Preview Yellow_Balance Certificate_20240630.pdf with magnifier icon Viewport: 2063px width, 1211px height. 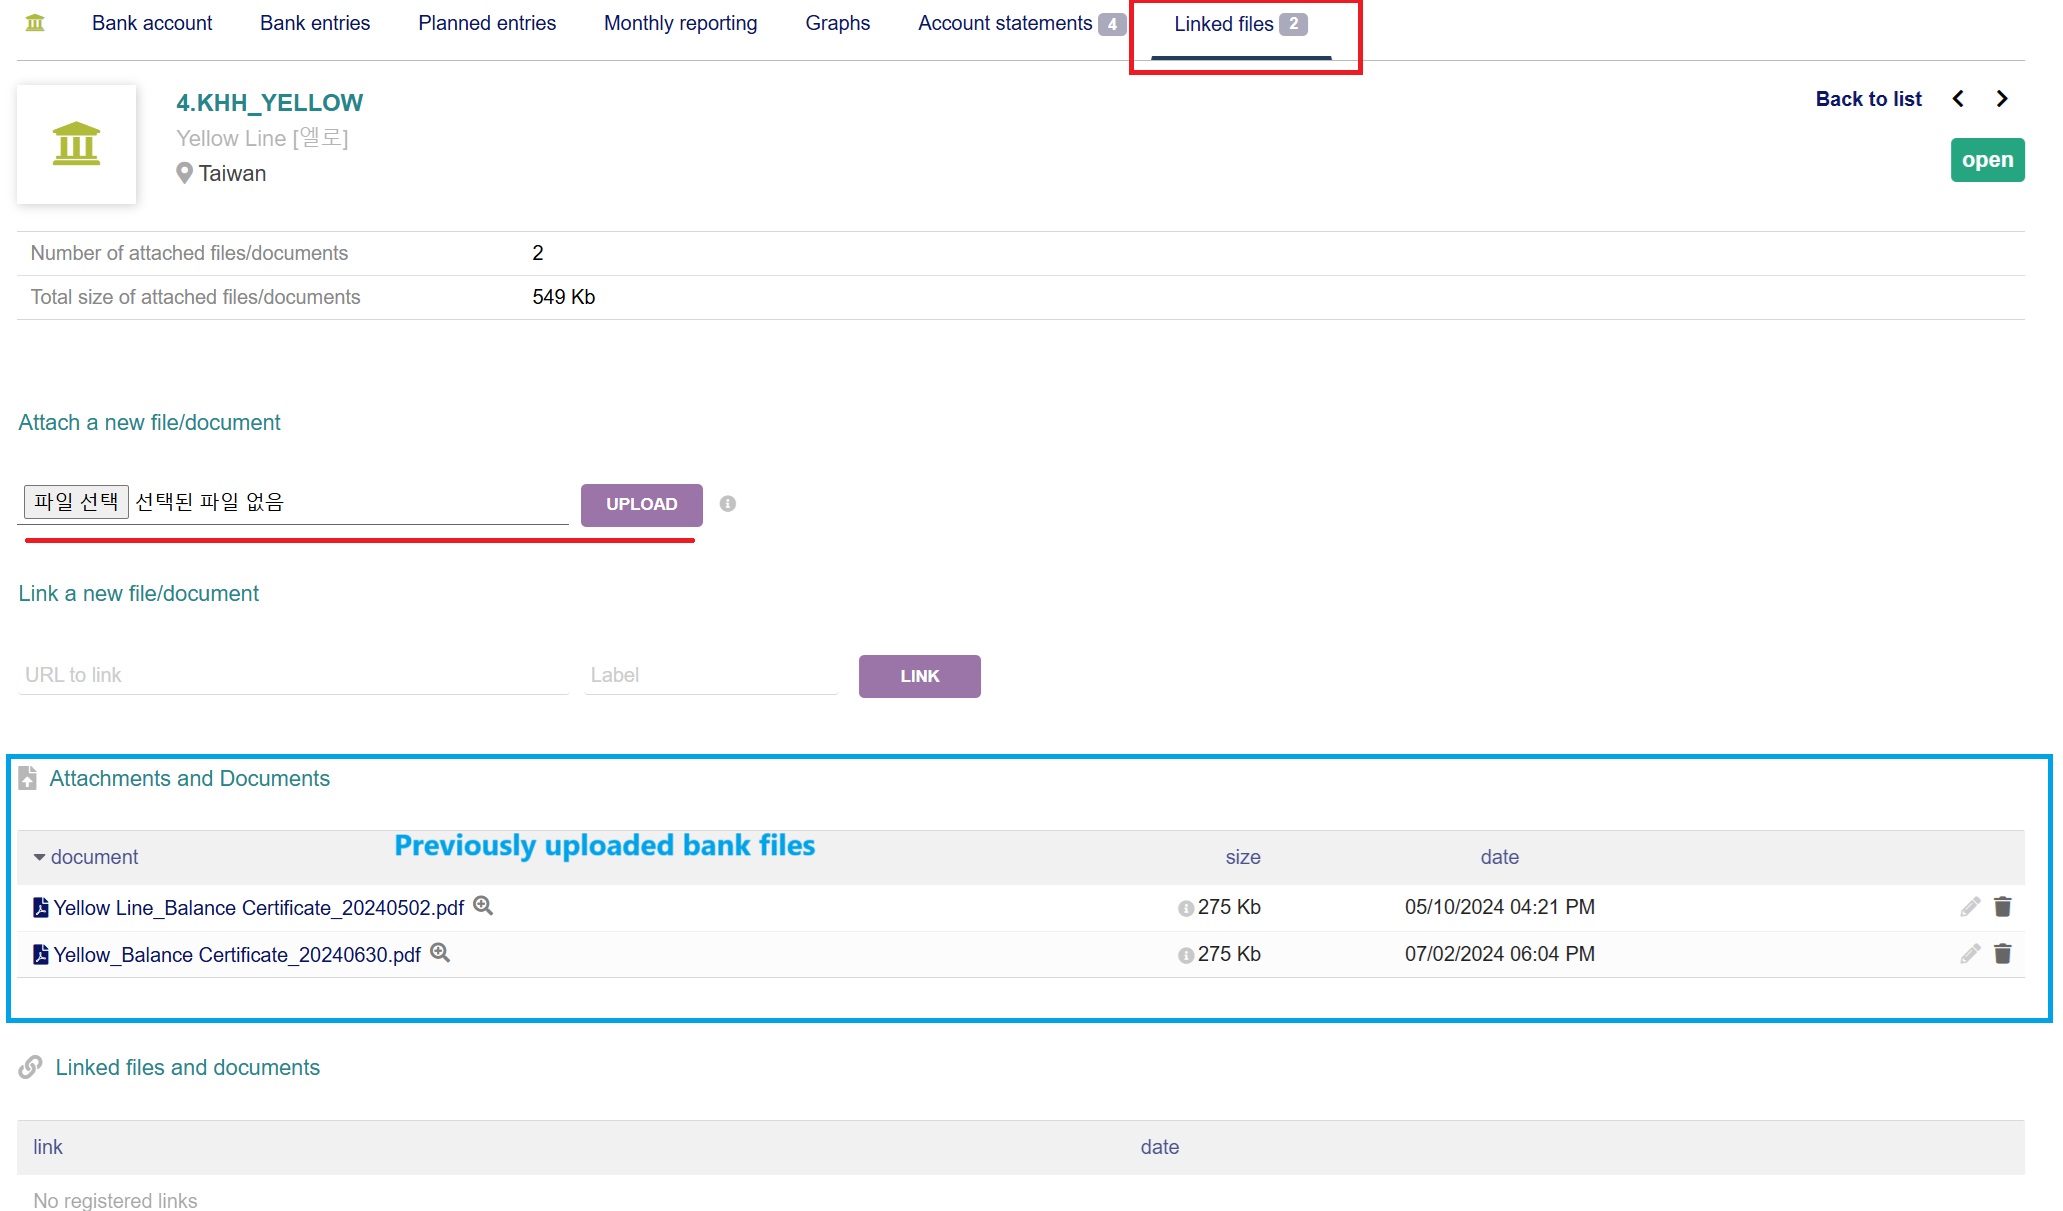tap(440, 953)
